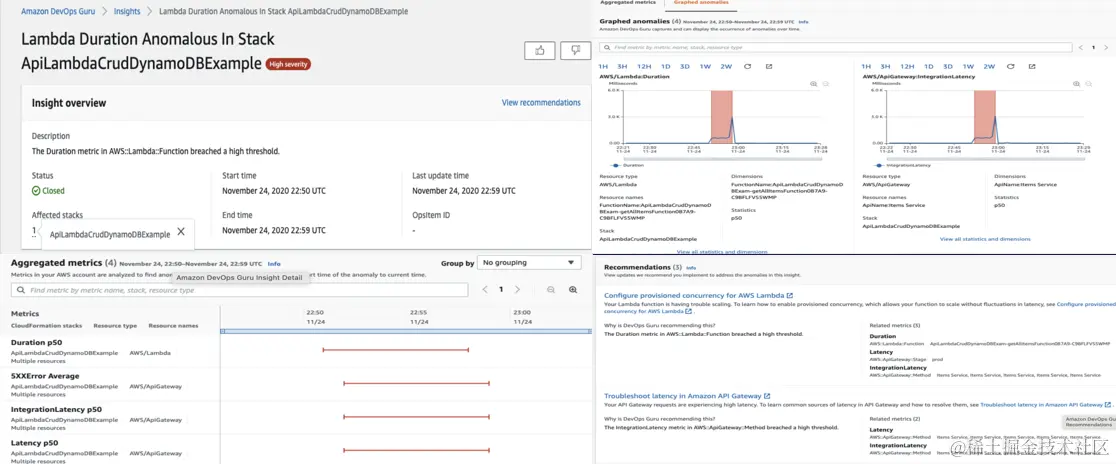Screen dimensions: 1116x464
Task: Click the Duration p50 anomaly timeline bar
Action: (x=396, y=349)
